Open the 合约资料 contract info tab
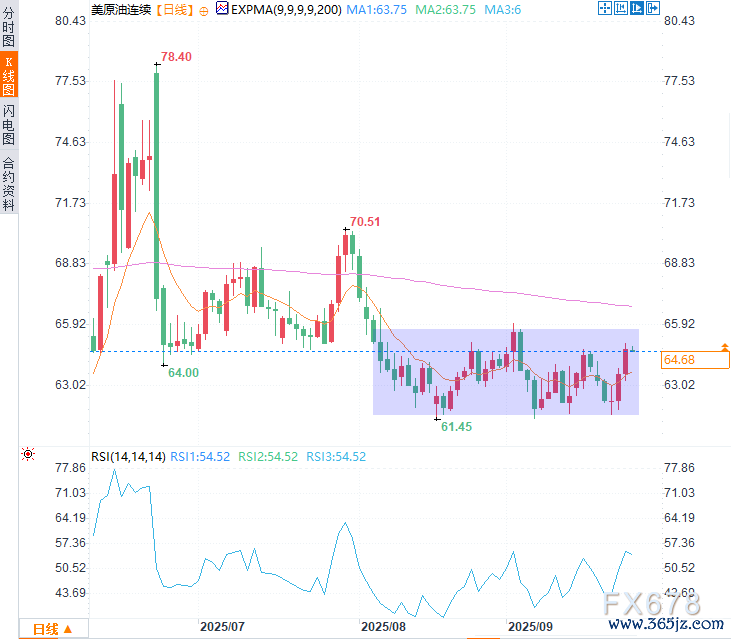The height and width of the screenshot is (639, 731). pos(9,183)
